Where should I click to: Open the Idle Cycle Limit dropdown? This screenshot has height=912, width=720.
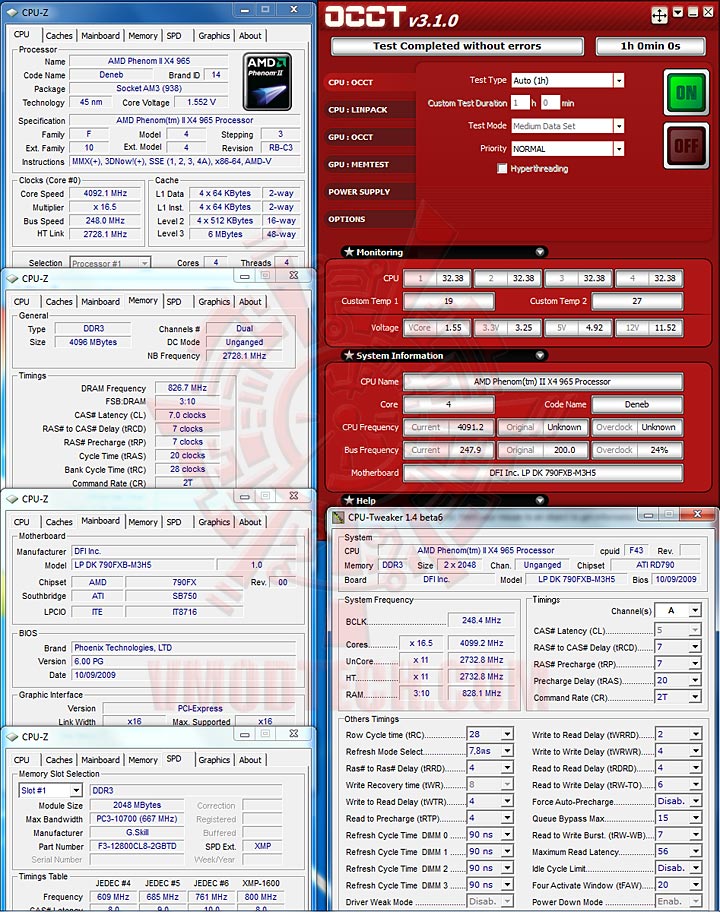(695, 868)
